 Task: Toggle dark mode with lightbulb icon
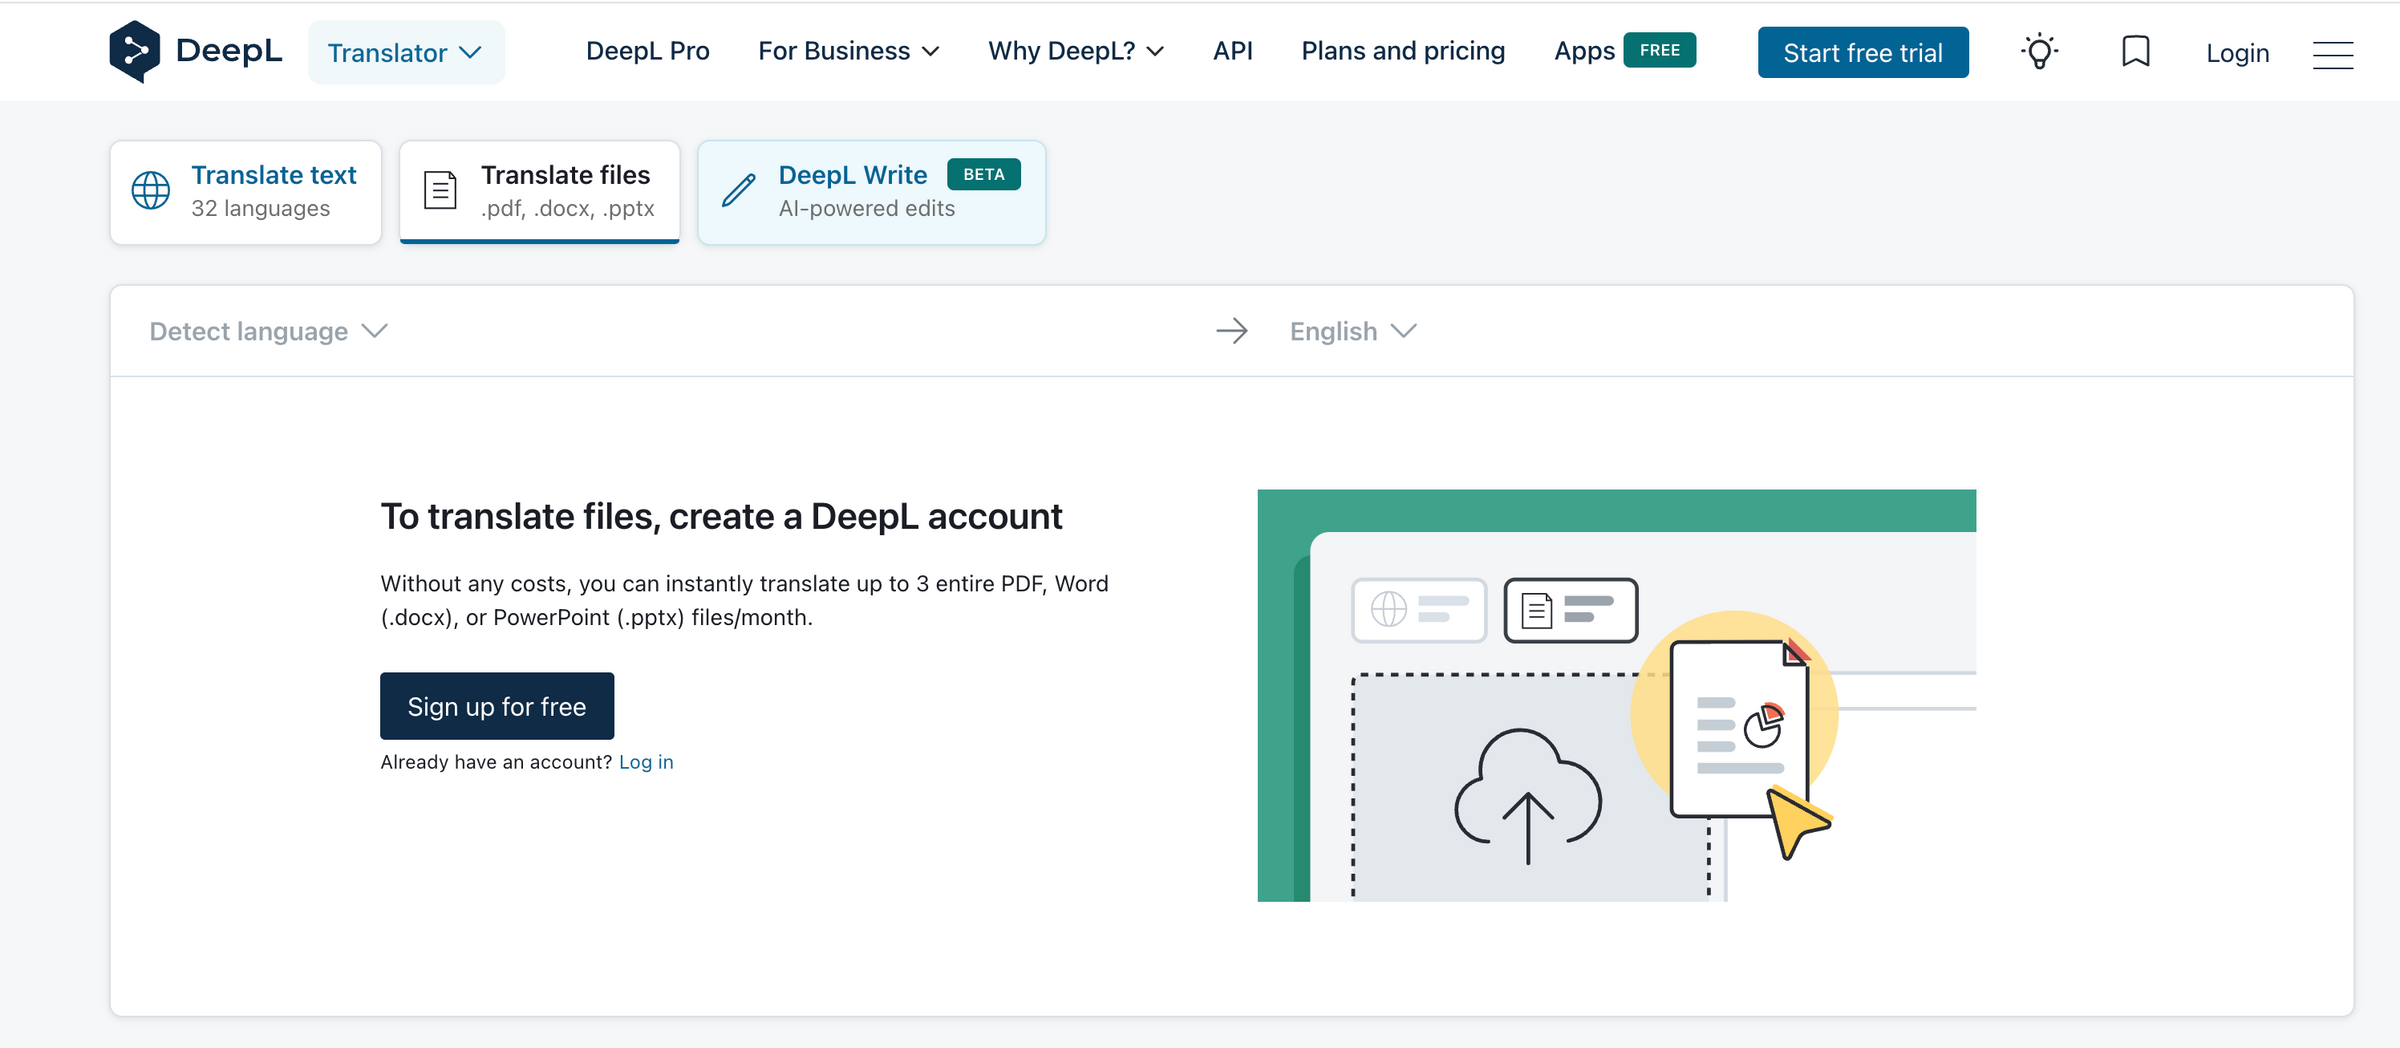(2039, 52)
